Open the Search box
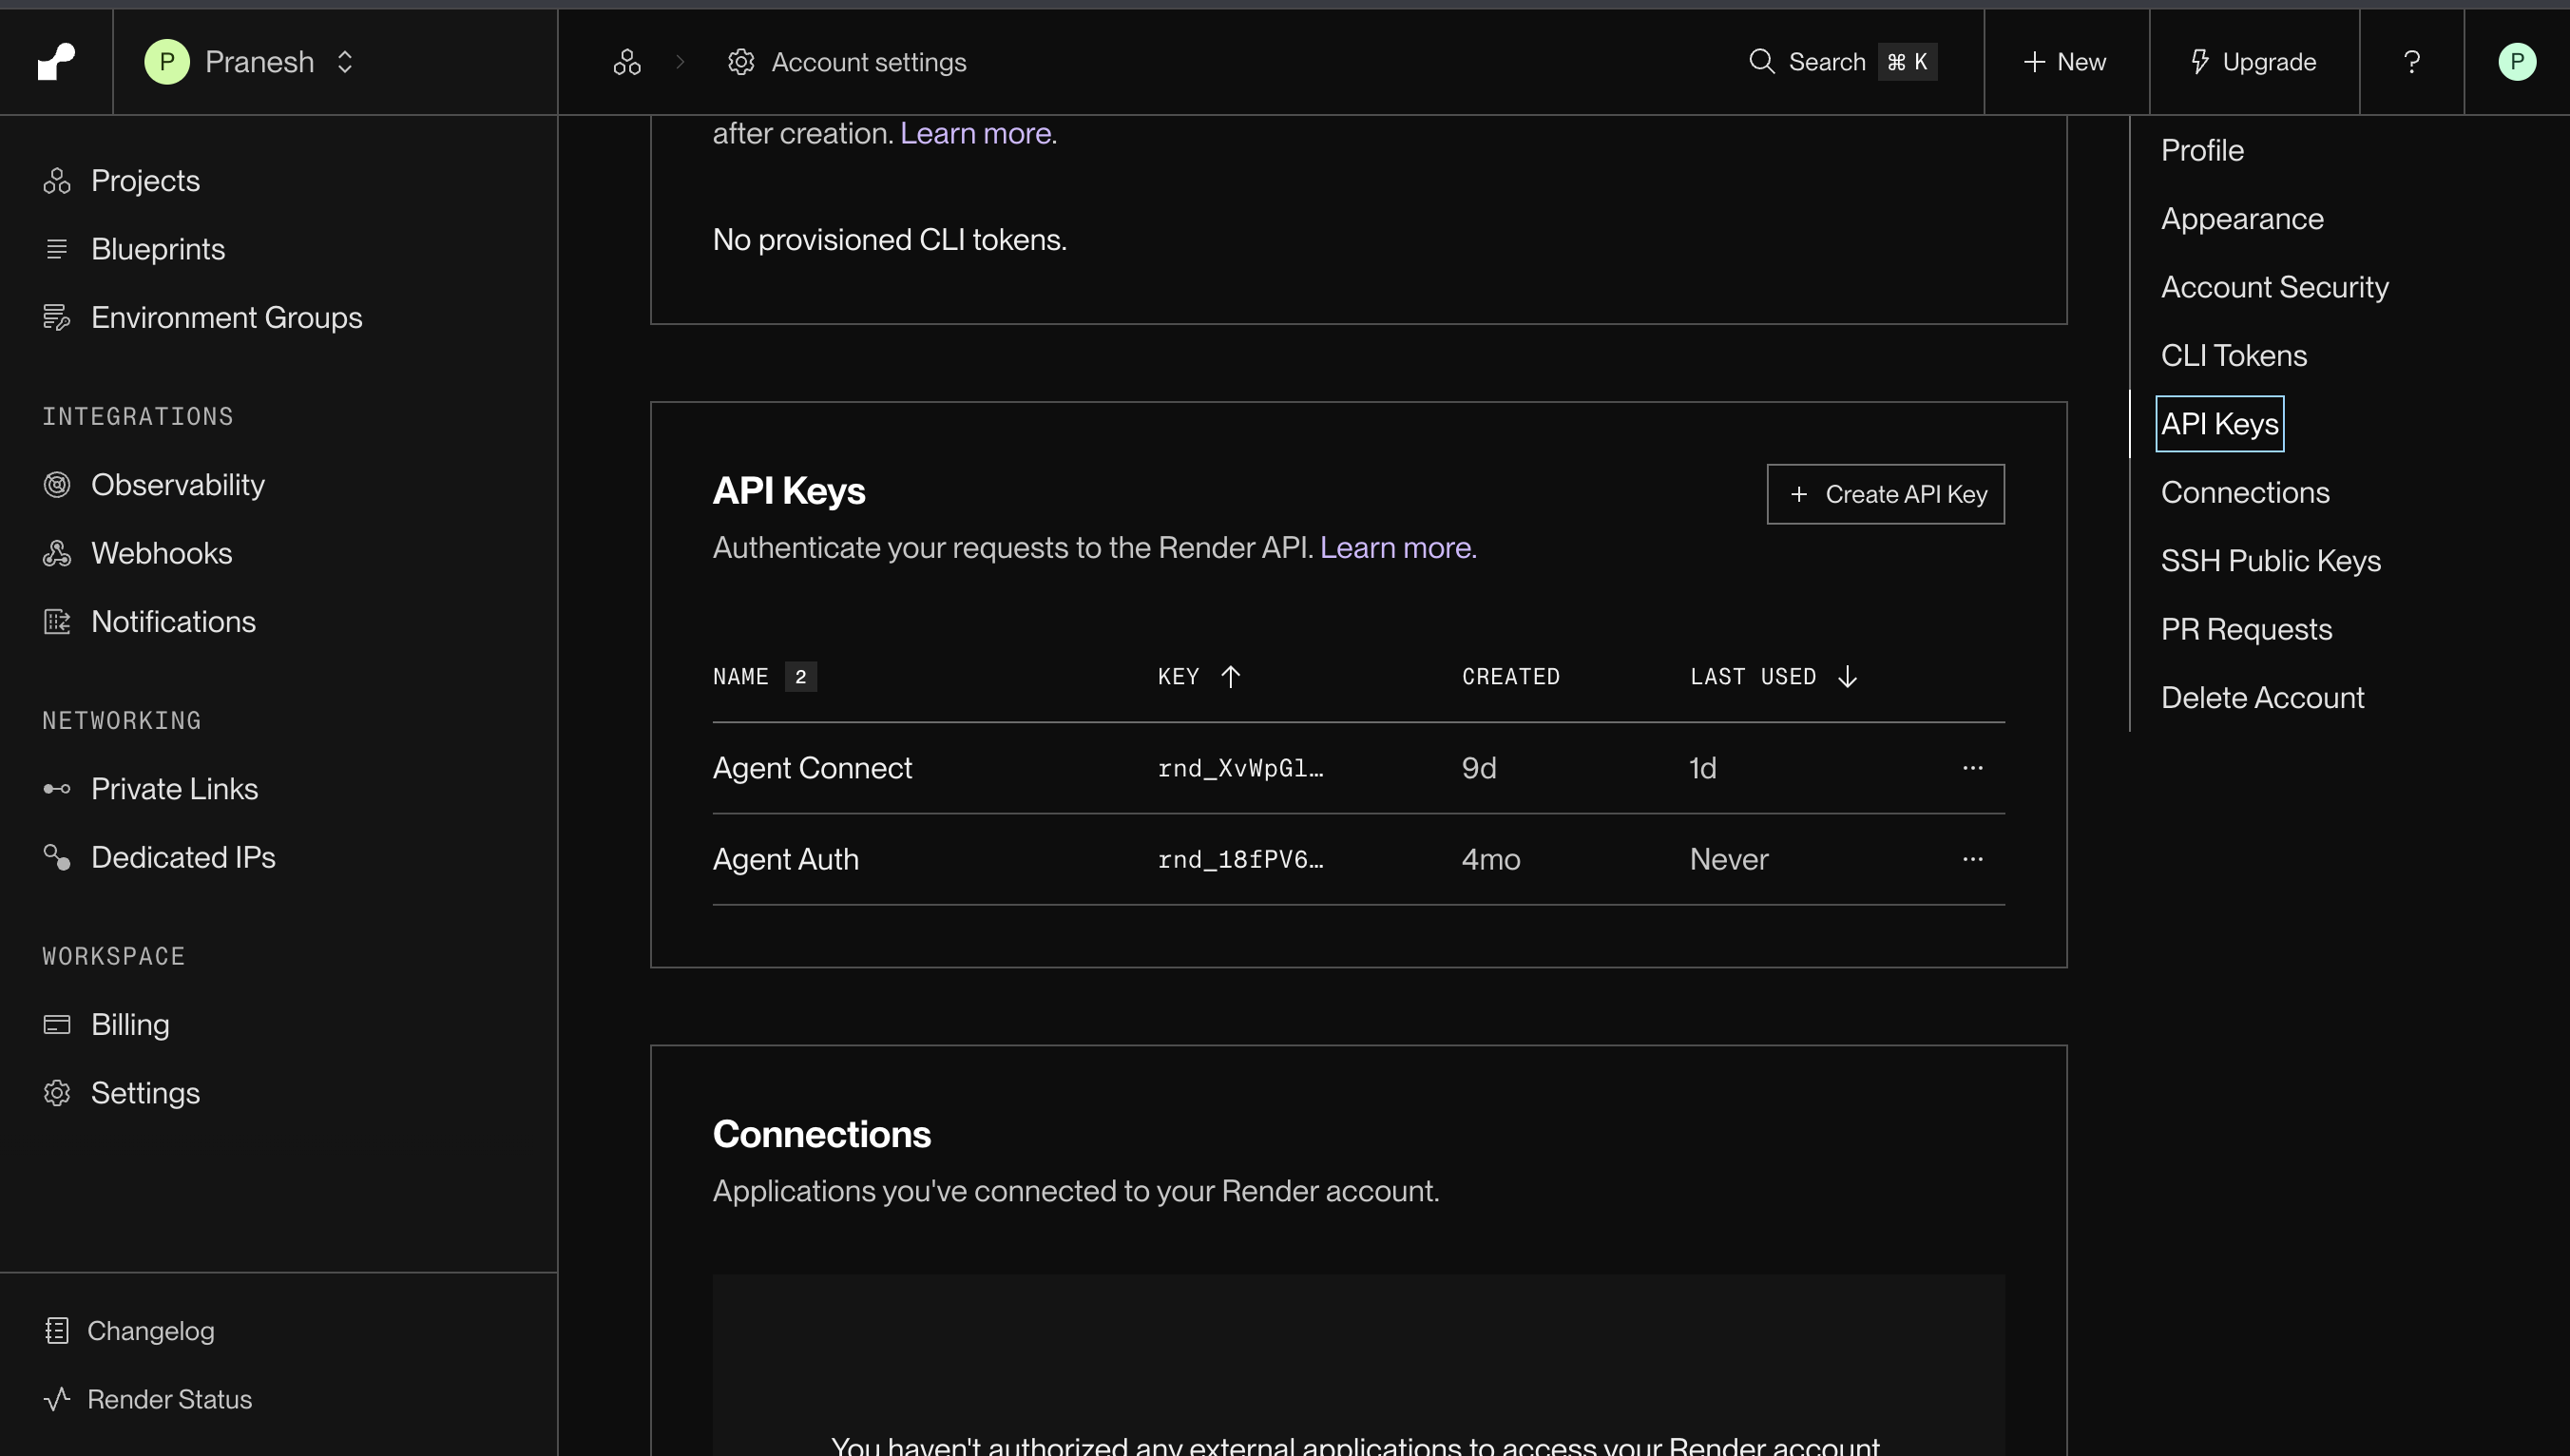Screen dimensions: 2570x1456 tap(1842, 62)
